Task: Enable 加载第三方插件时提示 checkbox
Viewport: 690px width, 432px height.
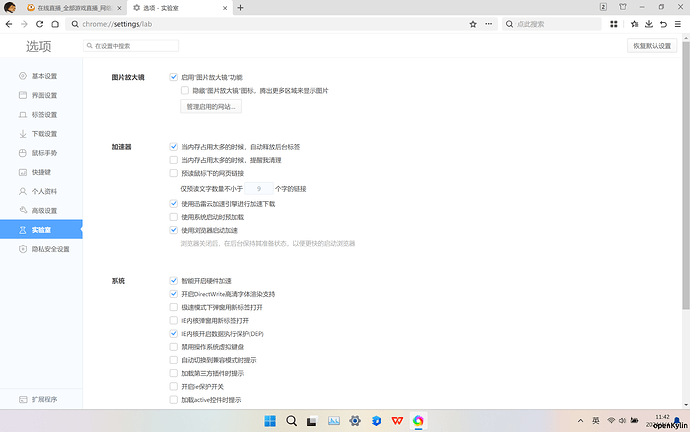Action: click(174, 373)
